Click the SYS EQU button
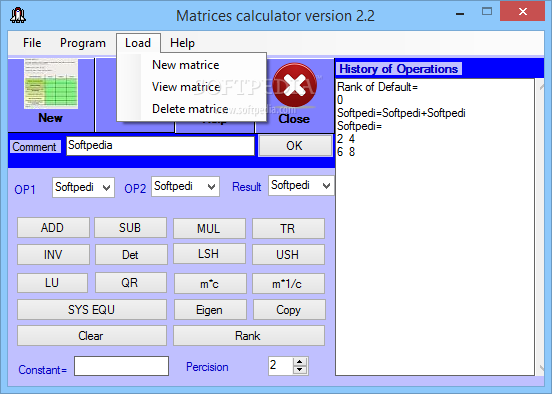 tap(92, 309)
